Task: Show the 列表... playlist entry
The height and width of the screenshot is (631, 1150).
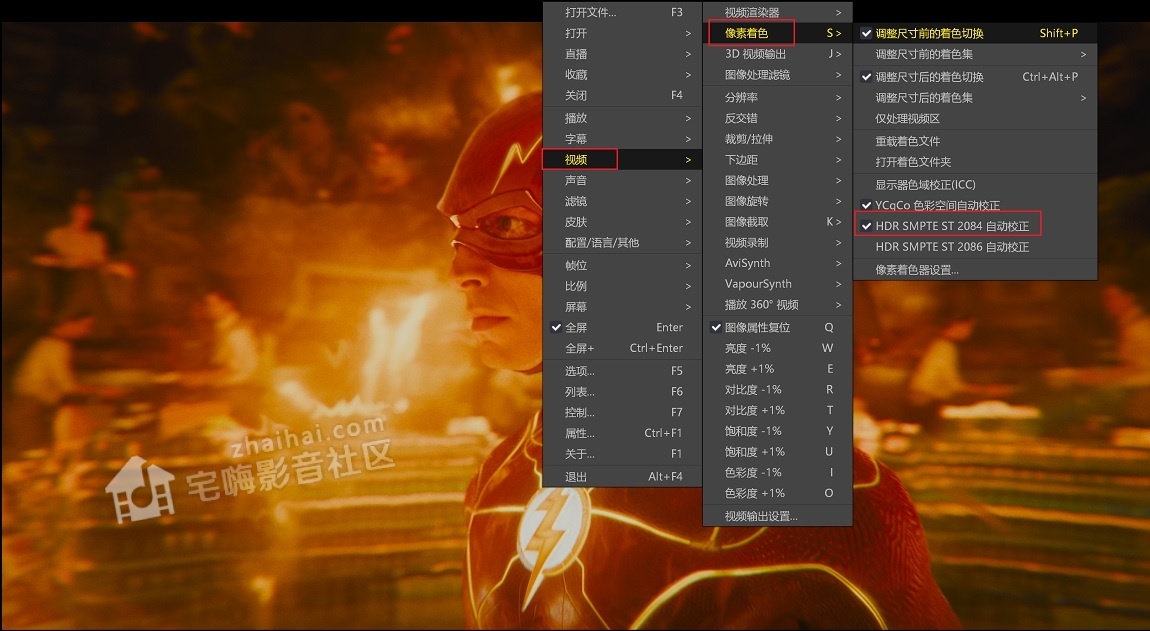Action: click(623, 391)
